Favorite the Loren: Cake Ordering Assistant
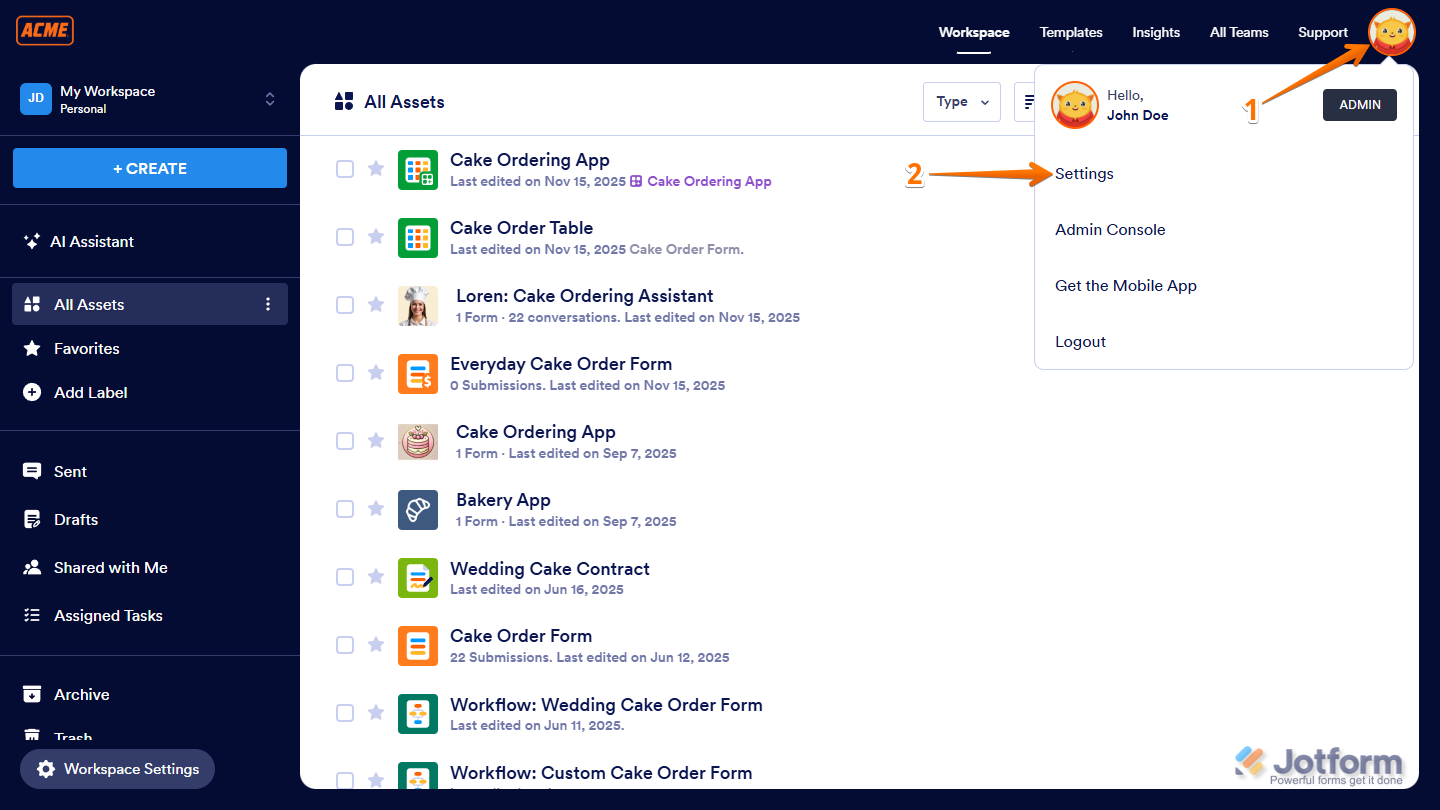1440x810 pixels. pyautogui.click(x=376, y=304)
